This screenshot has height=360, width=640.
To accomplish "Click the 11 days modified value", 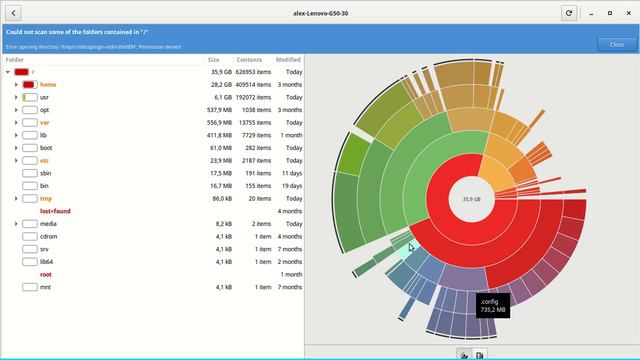I will point(292,173).
